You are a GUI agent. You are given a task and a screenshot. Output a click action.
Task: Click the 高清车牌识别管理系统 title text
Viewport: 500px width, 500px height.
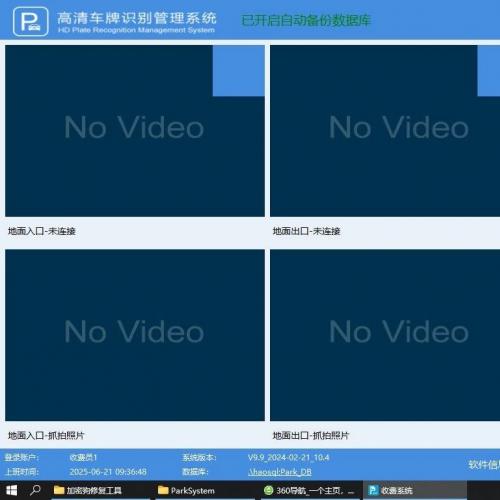137,18
